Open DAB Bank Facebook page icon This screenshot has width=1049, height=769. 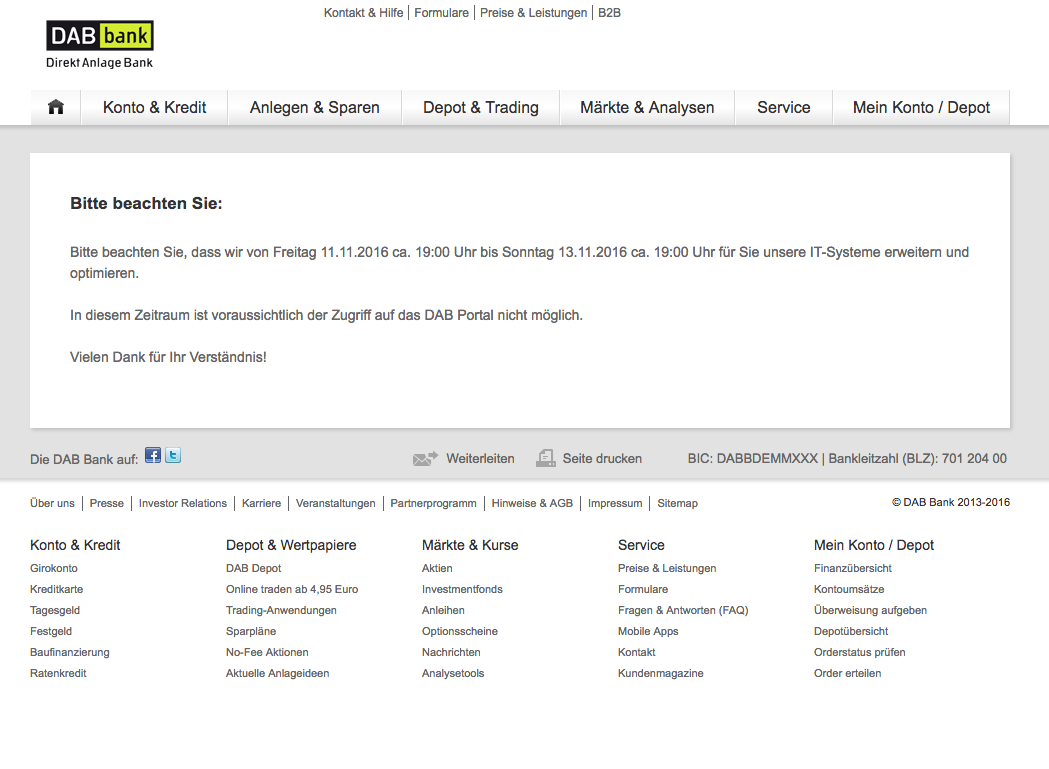point(153,456)
